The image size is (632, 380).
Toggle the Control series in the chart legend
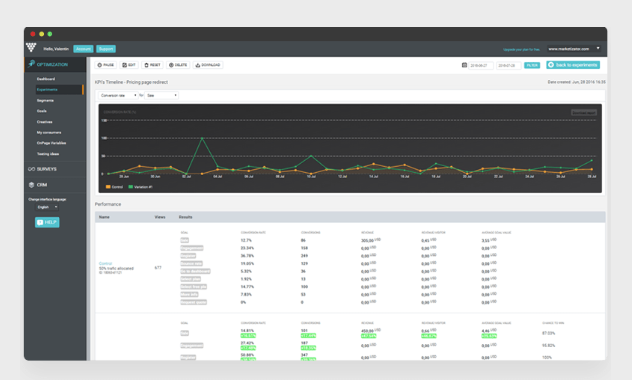tap(114, 187)
